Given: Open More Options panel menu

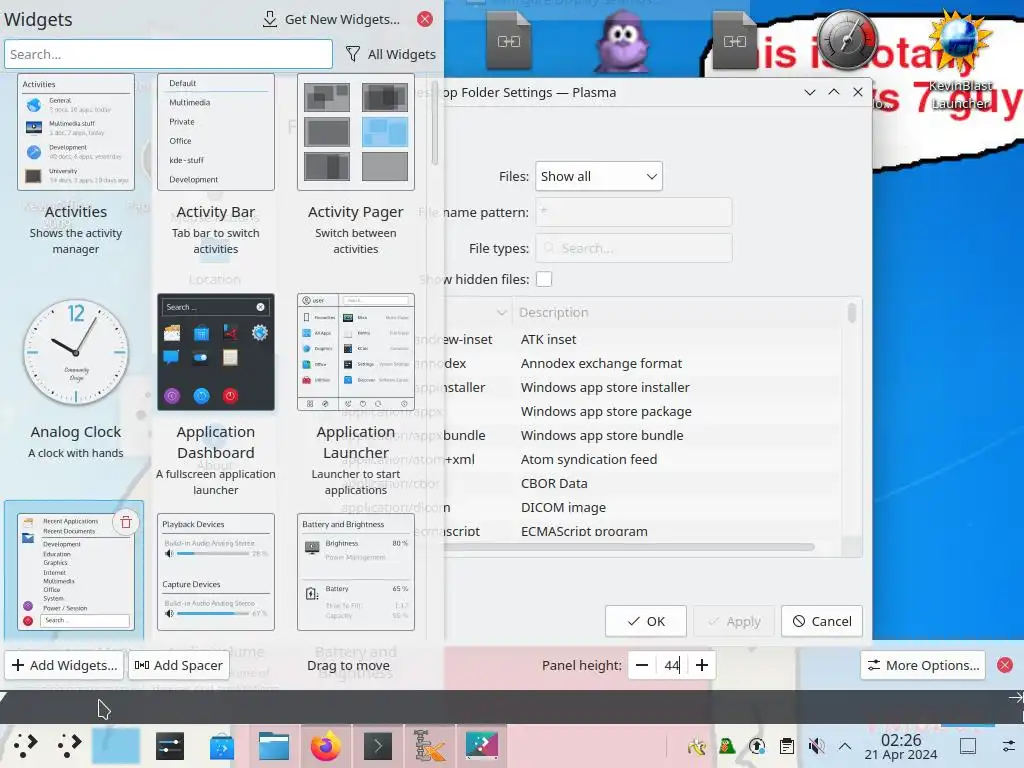Looking at the screenshot, I should click(x=923, y=665).
